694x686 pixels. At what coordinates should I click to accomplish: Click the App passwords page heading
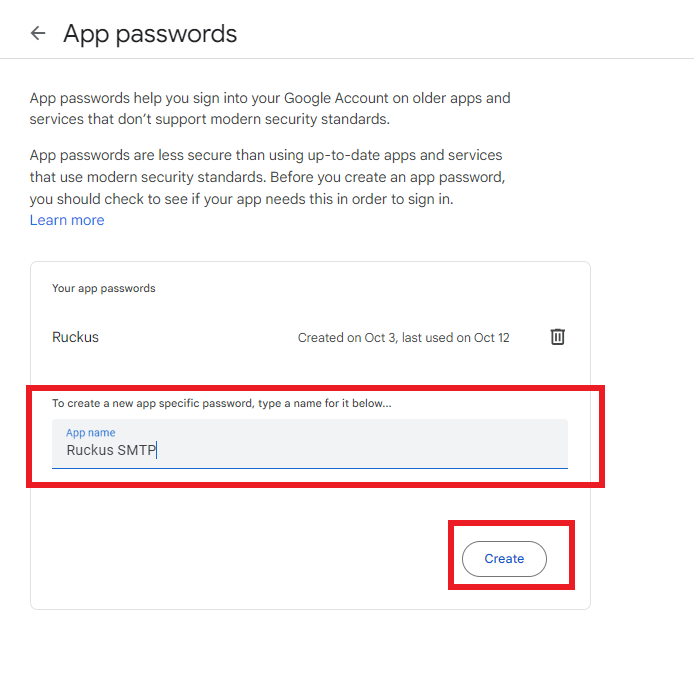(150, 33)
